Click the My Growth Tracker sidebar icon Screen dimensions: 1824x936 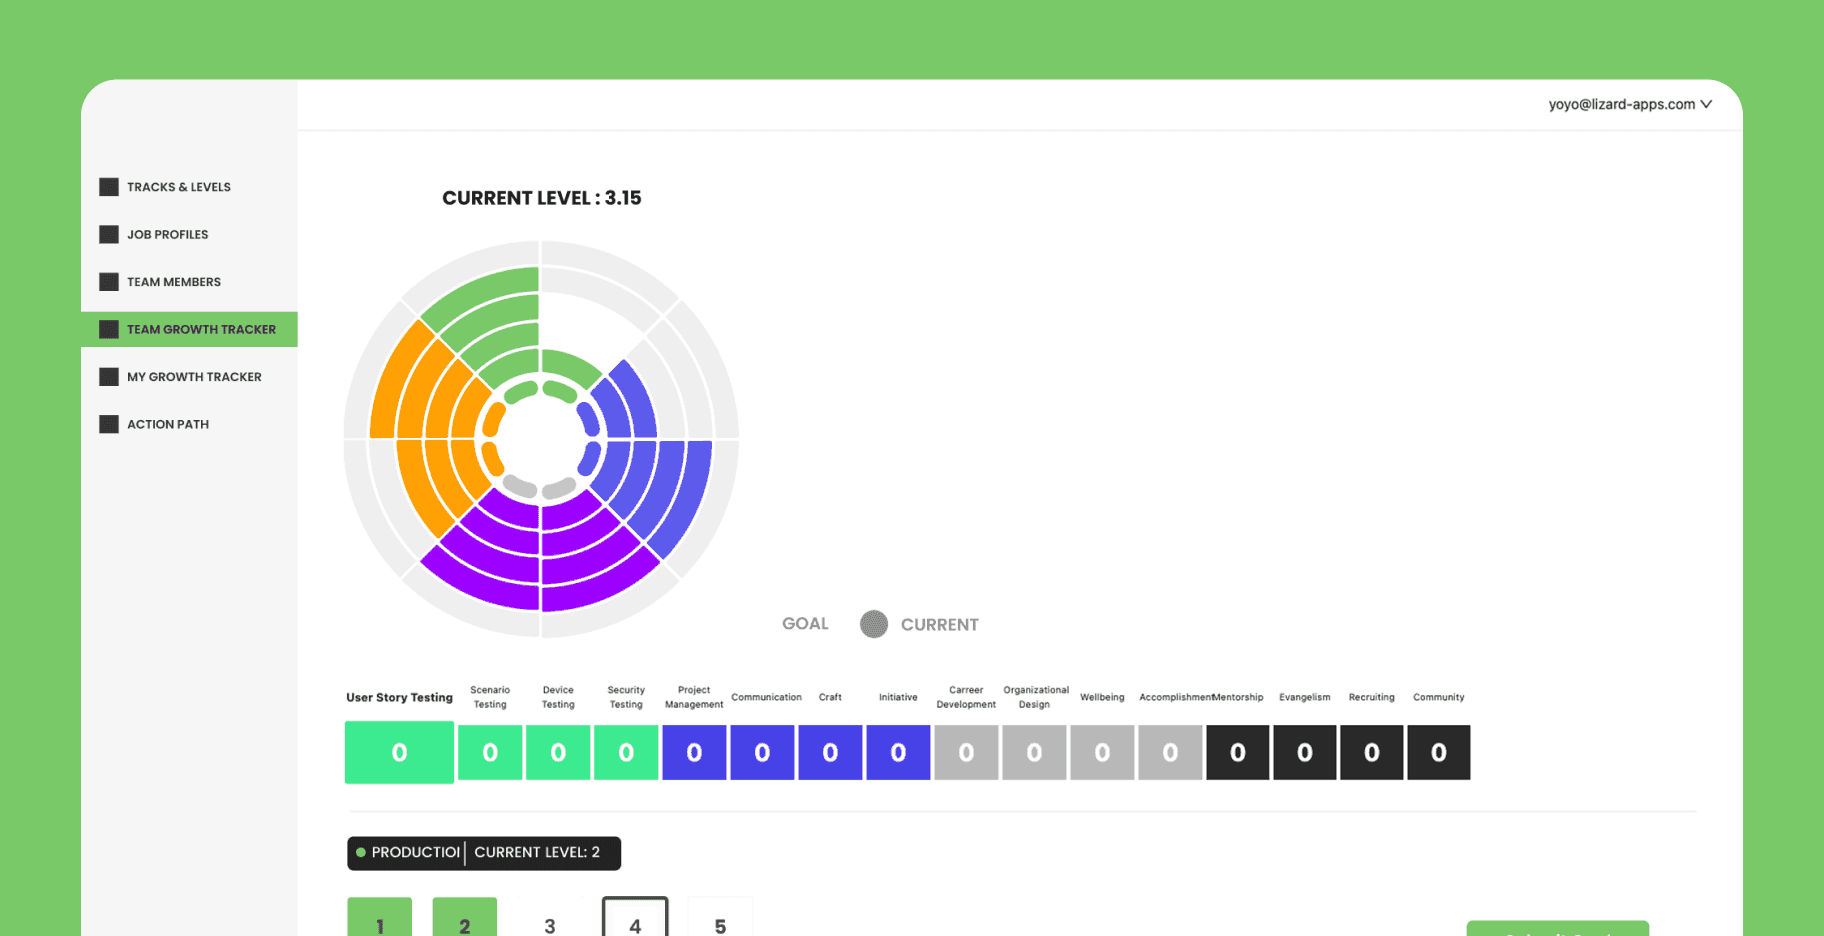109,377
